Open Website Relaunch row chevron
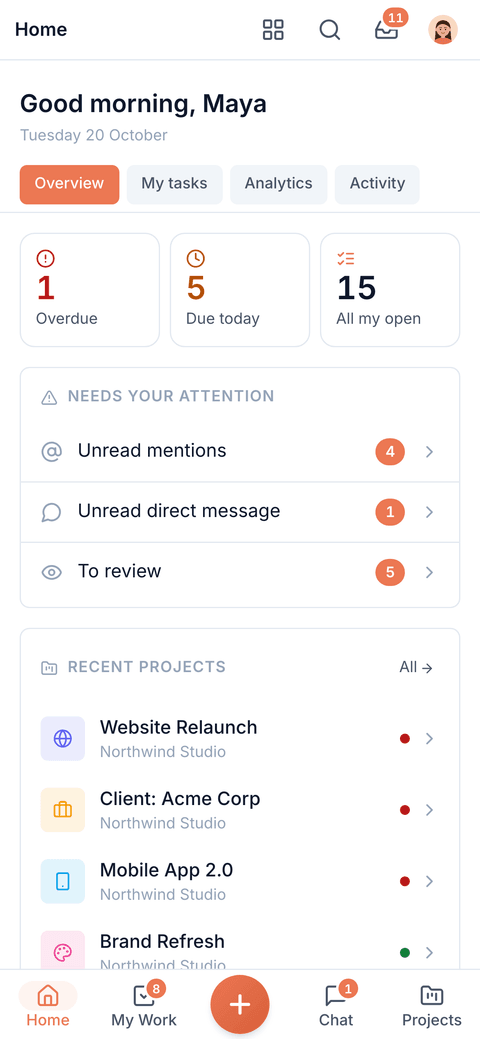The width and height of the screenshot is (480, 1039). 430,738
